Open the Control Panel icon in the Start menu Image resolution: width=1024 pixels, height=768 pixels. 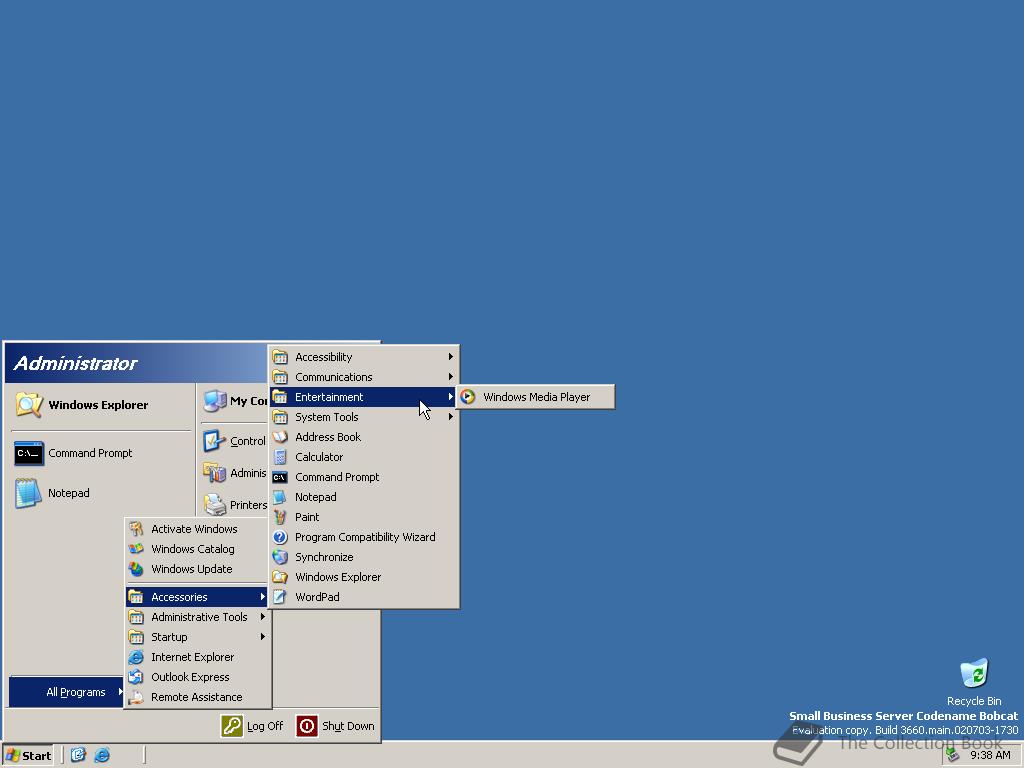click(x=214, y=441)
